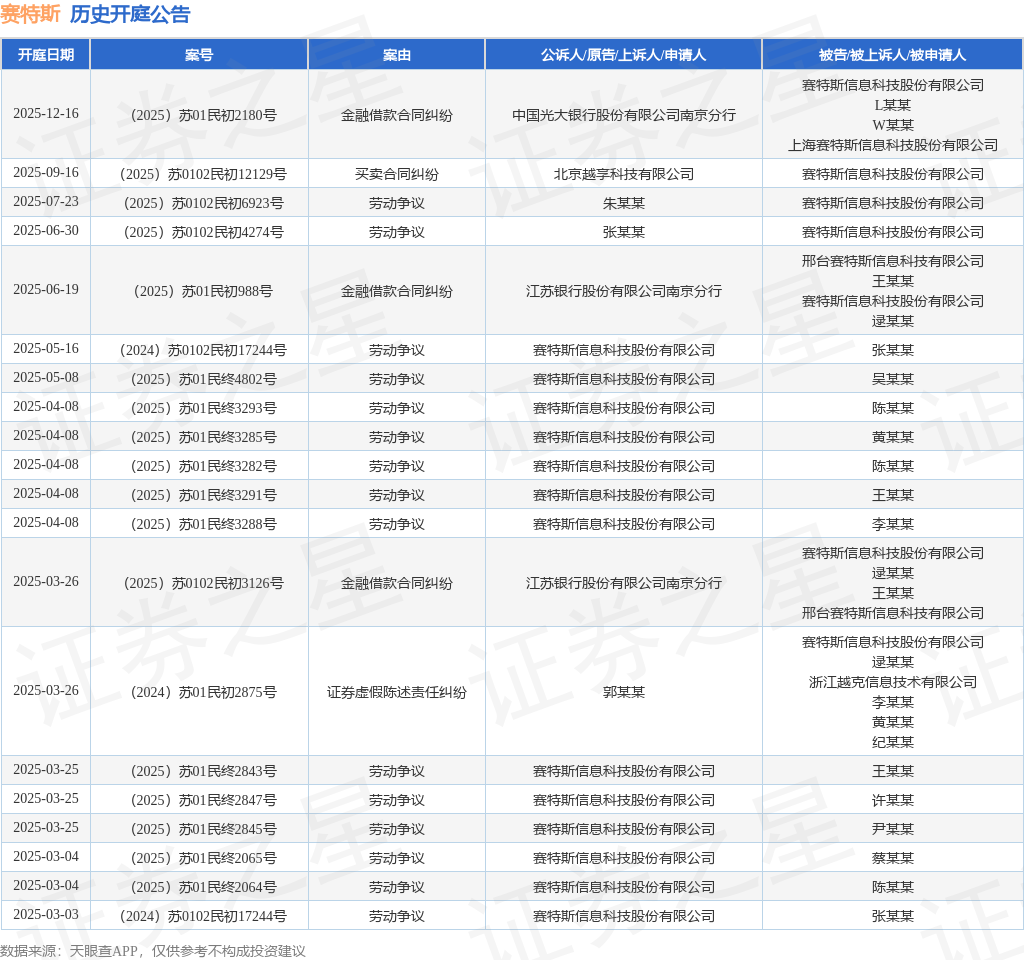This screenshot has width=1024, height=960.
Task: Click defendant 许某某
Action: pyautogui.click(x=893, y=800)
